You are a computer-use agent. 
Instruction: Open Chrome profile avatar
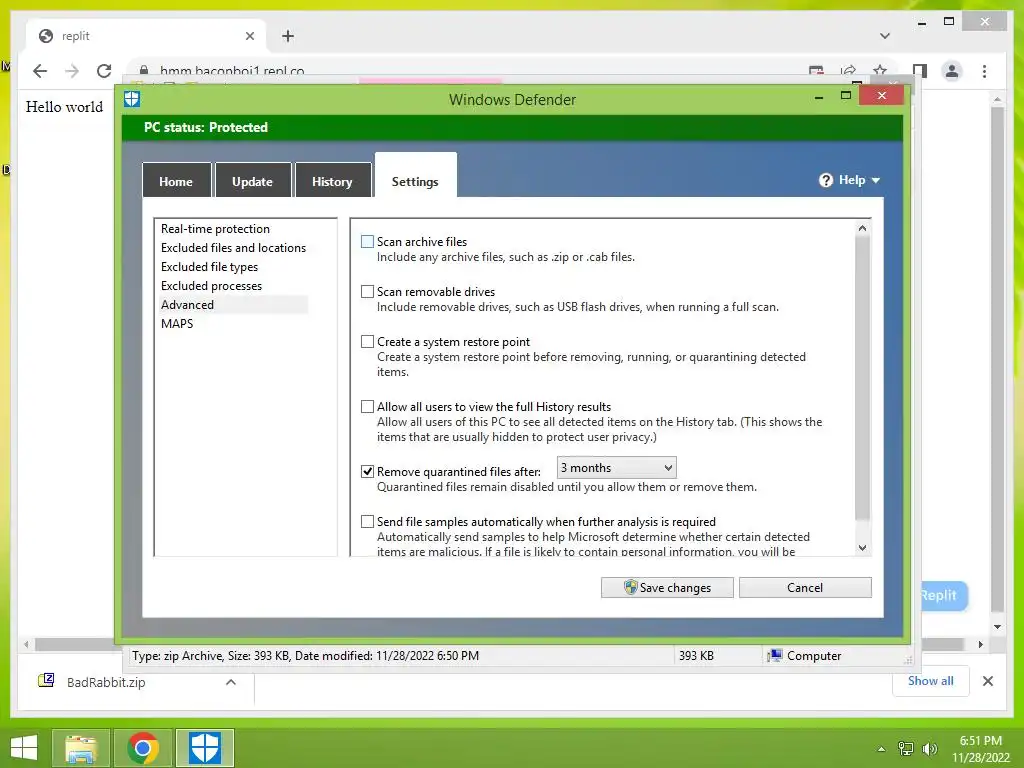pyautogui.click(x=952, y=71)
